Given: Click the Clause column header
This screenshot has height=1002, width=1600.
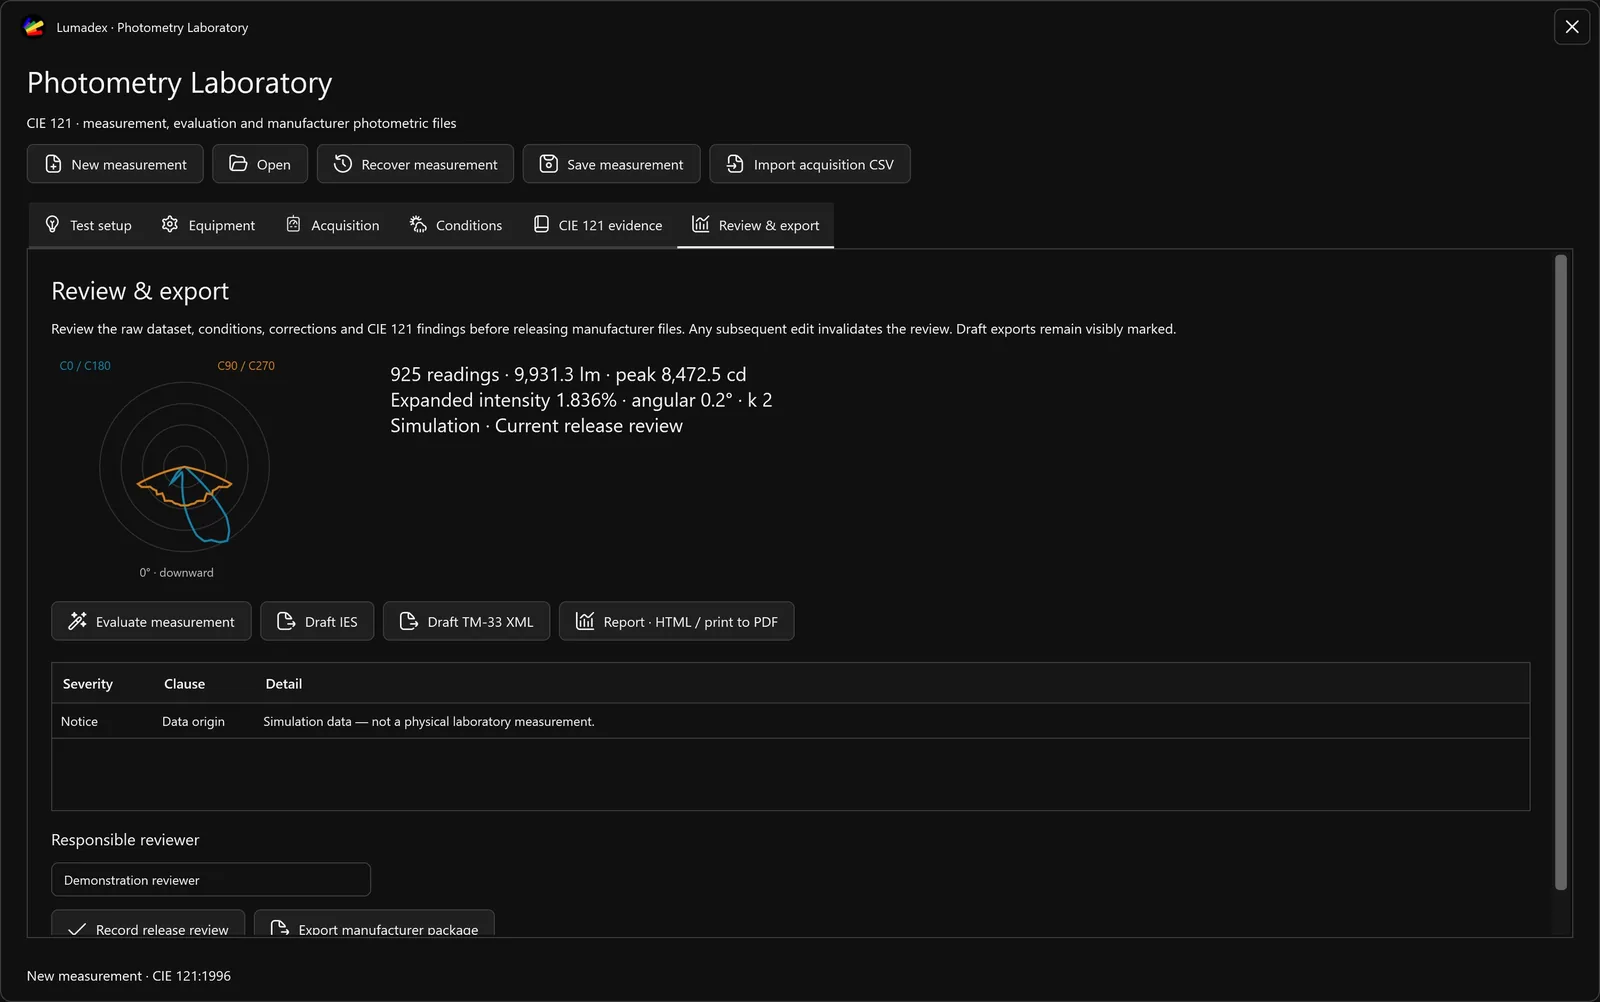Looking at the screenshot, I should [x=184, y=684].
